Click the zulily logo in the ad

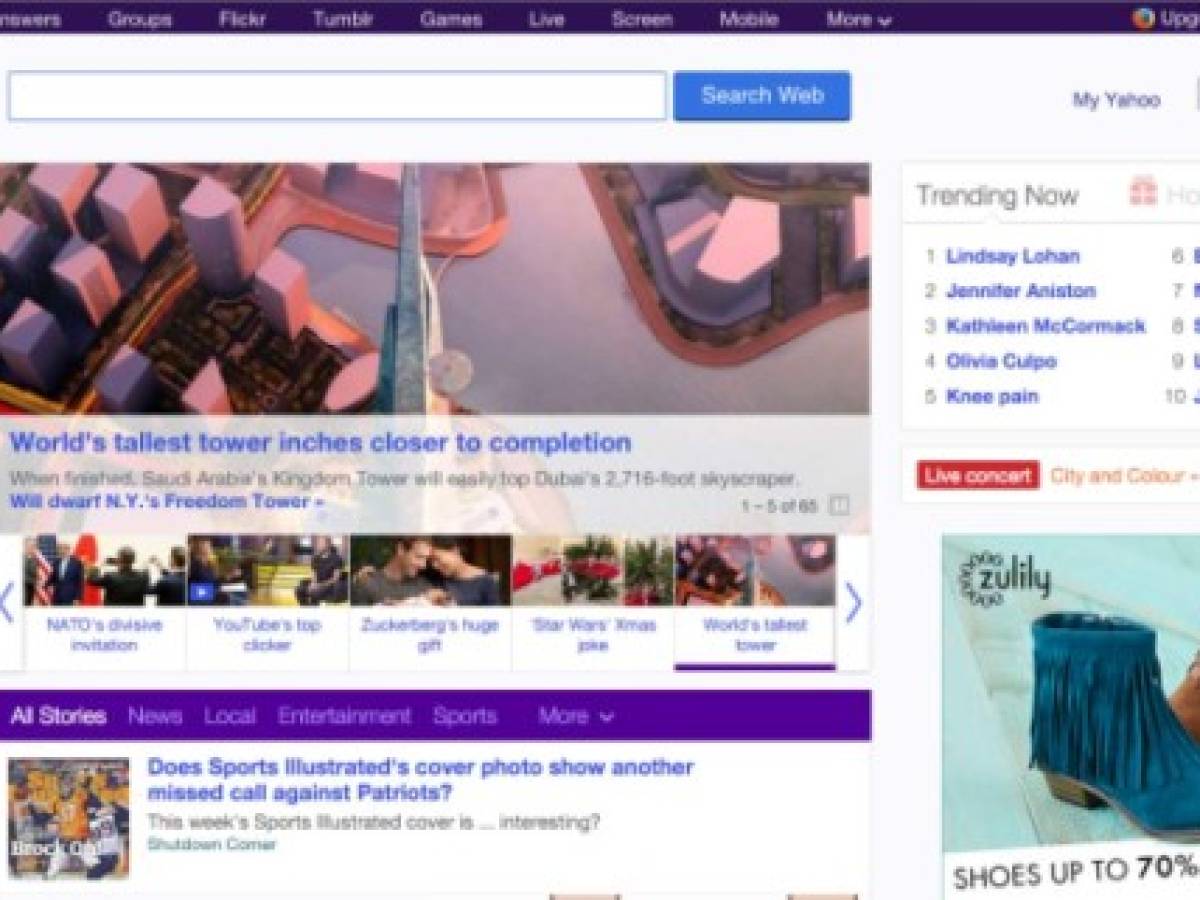tap(1004, 578)
